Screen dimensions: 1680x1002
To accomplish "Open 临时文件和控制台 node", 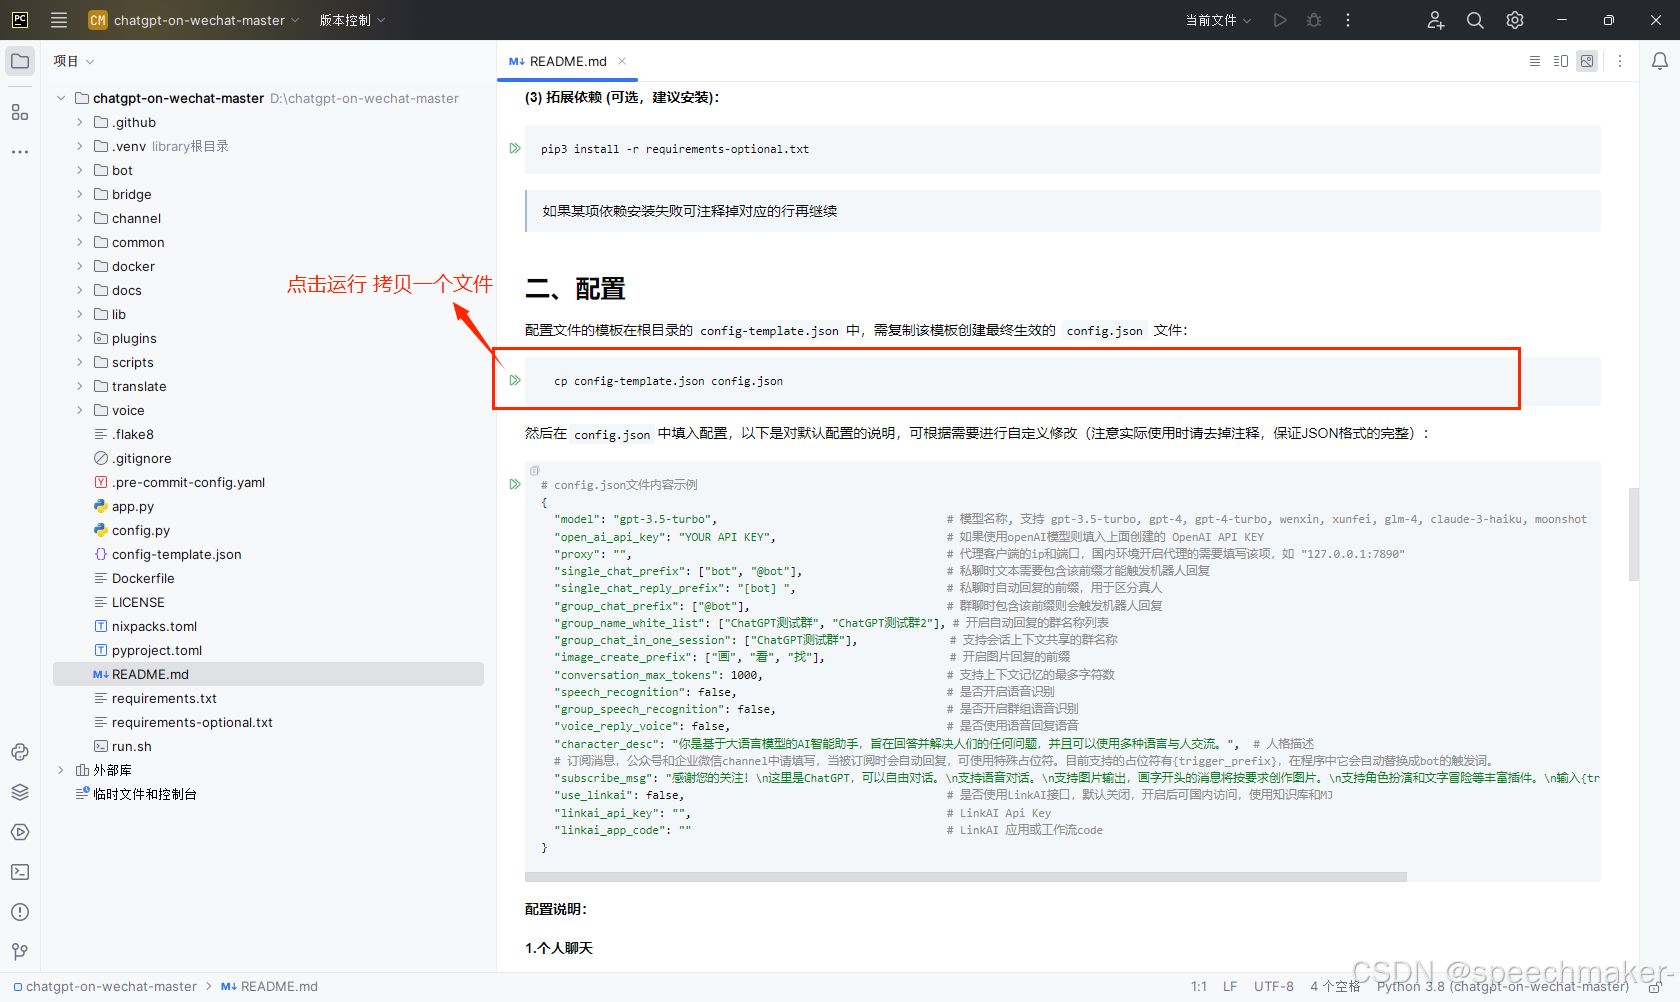I will coord(144,794).
